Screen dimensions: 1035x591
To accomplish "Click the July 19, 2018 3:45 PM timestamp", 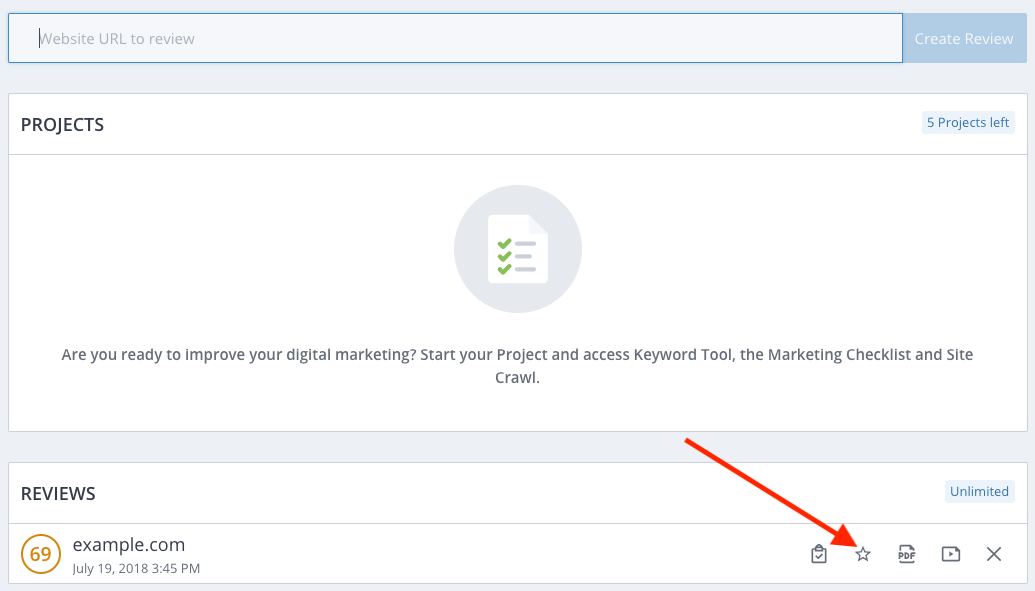I will point(136,569).
